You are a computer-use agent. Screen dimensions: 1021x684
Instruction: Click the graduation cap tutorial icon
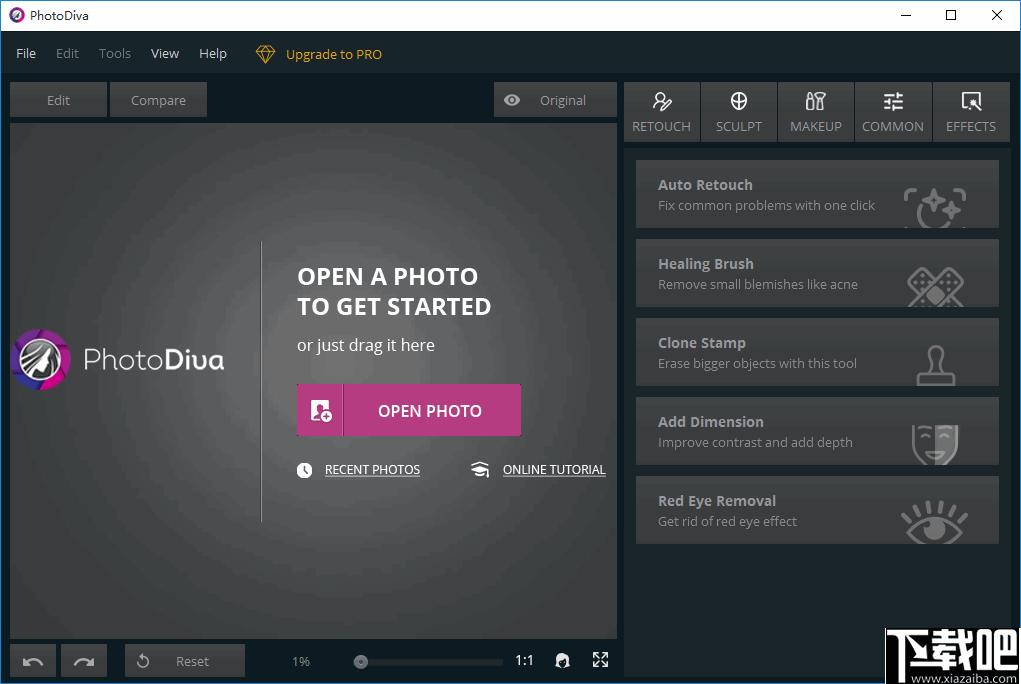tap(480, 470)
